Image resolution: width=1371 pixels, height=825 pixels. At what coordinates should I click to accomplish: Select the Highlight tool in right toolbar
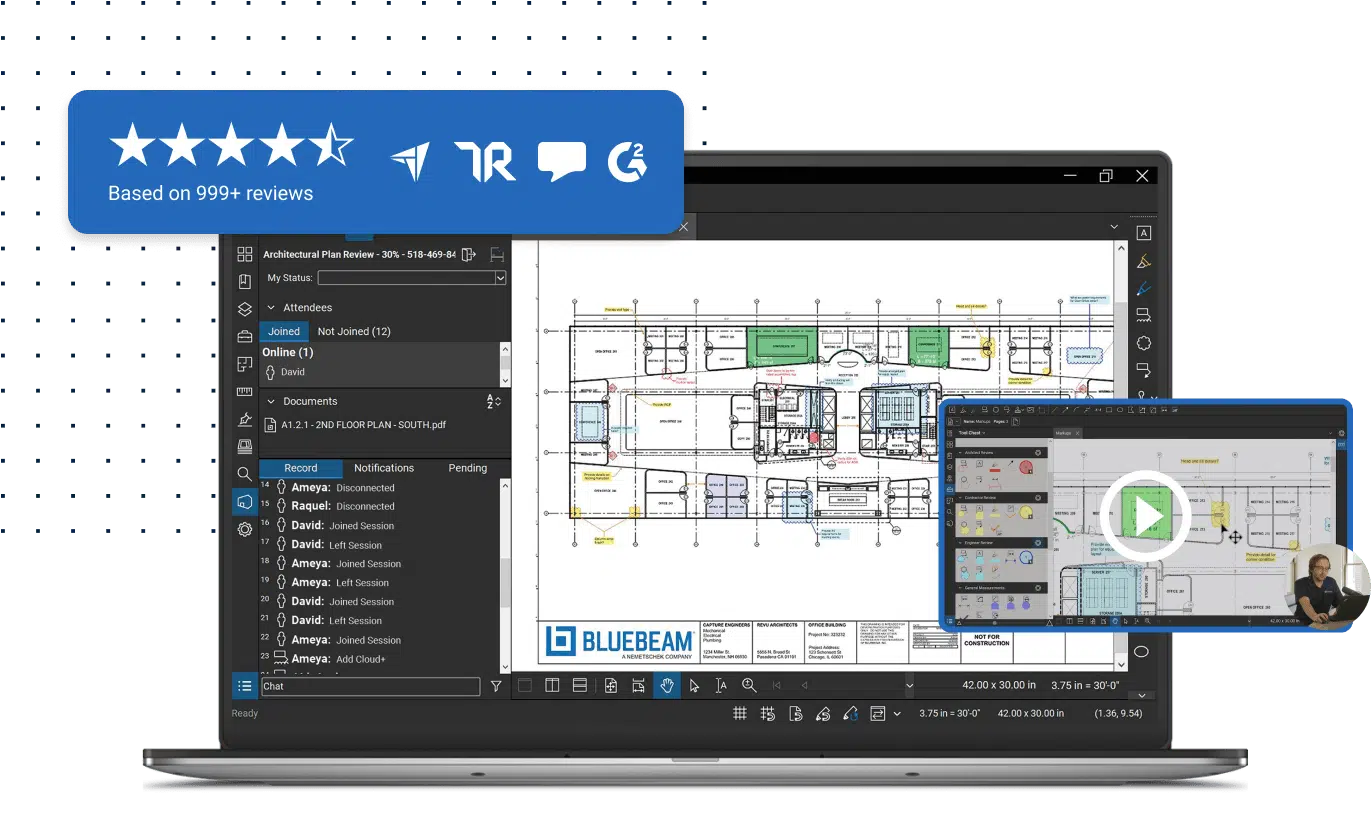pos(1144,261)
